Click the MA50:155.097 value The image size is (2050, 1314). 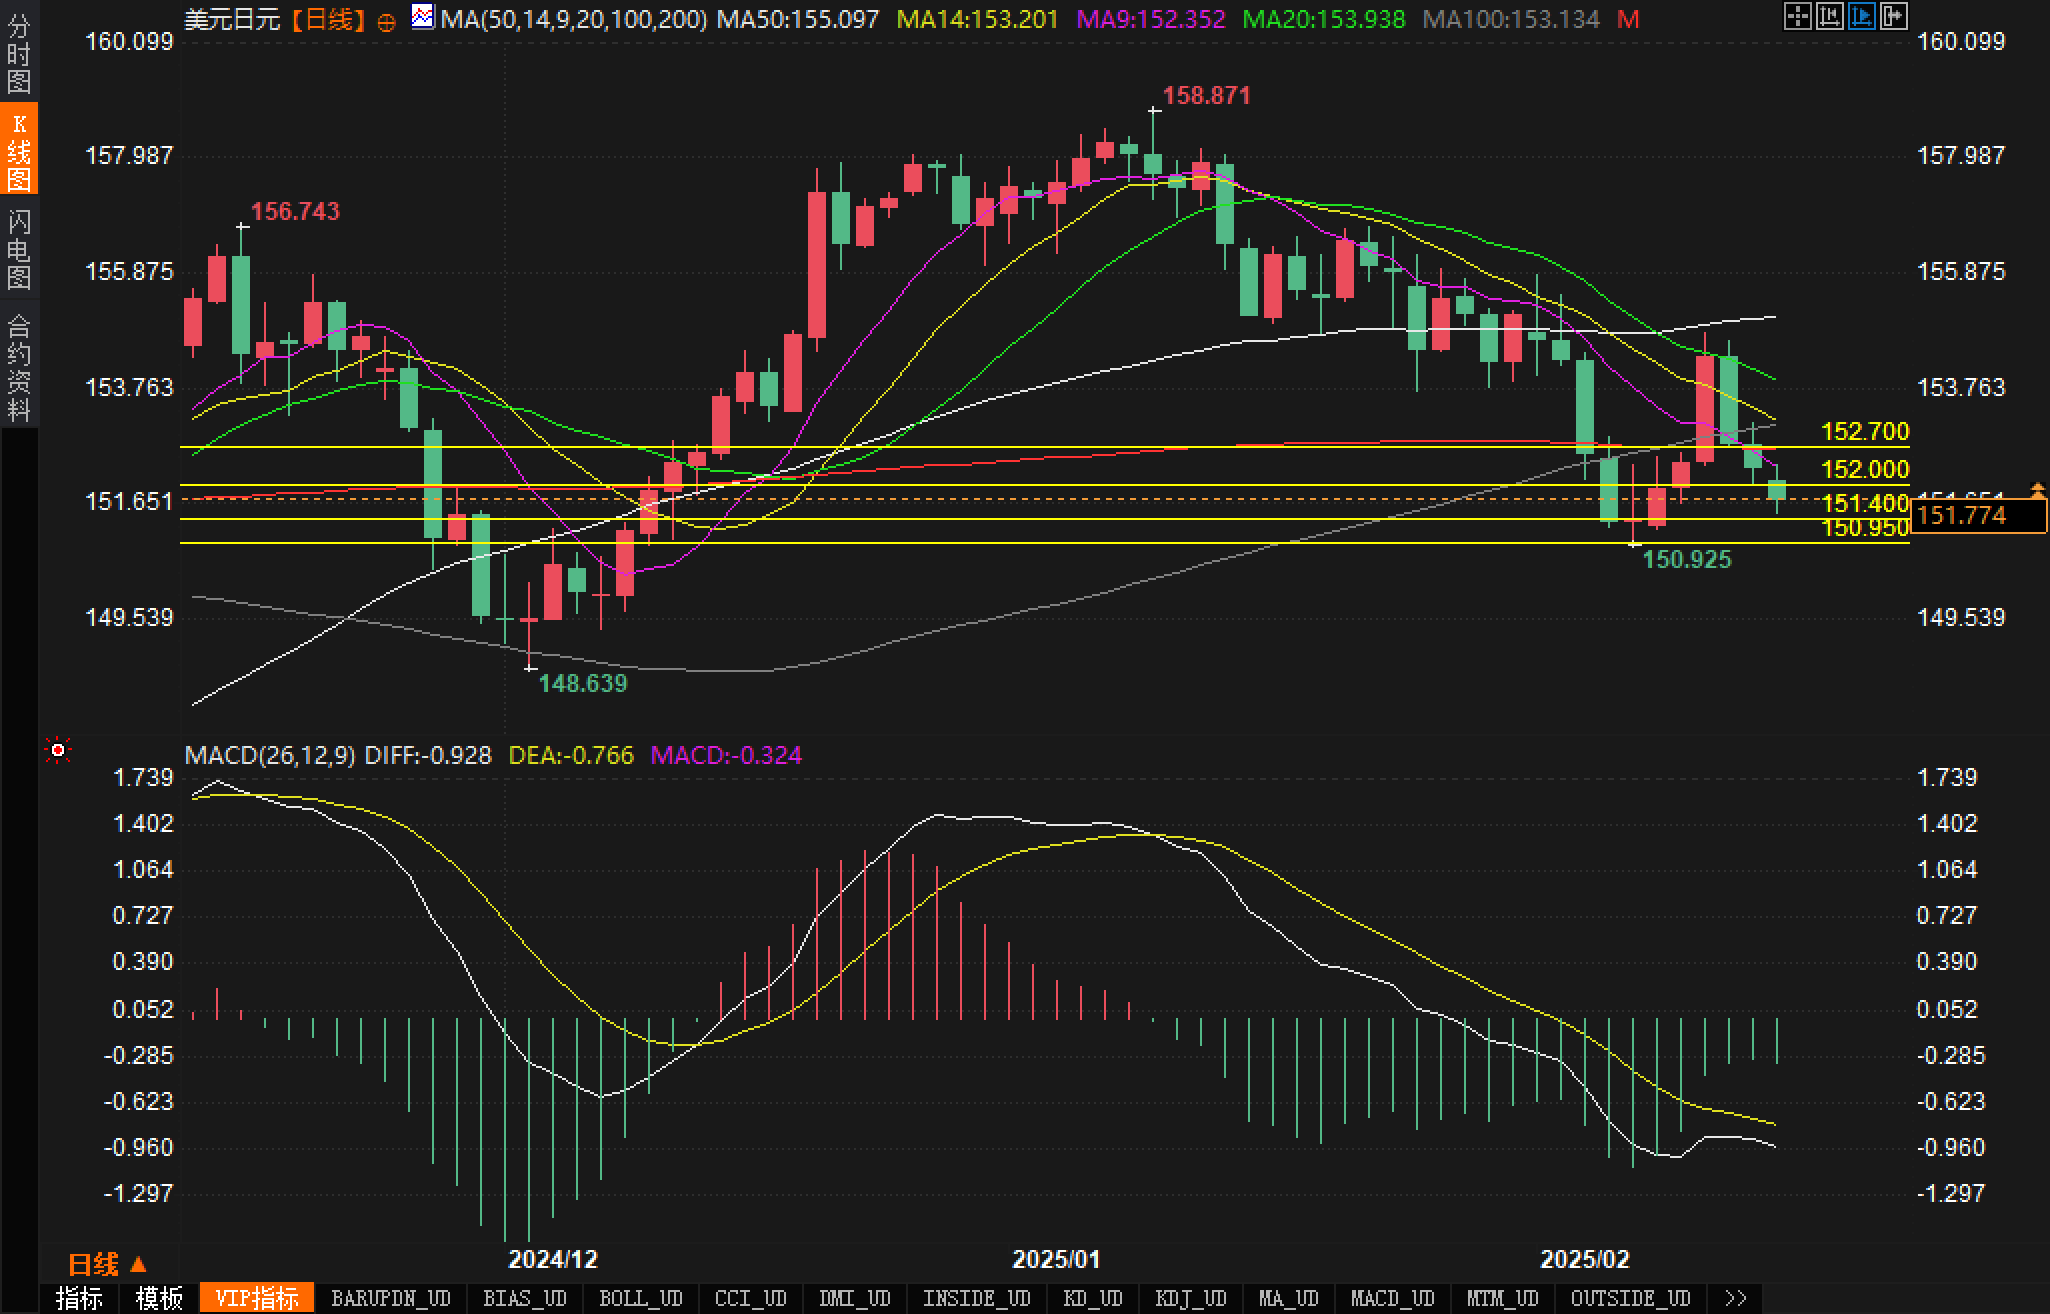pyautogui.click(x=798, y=19)
